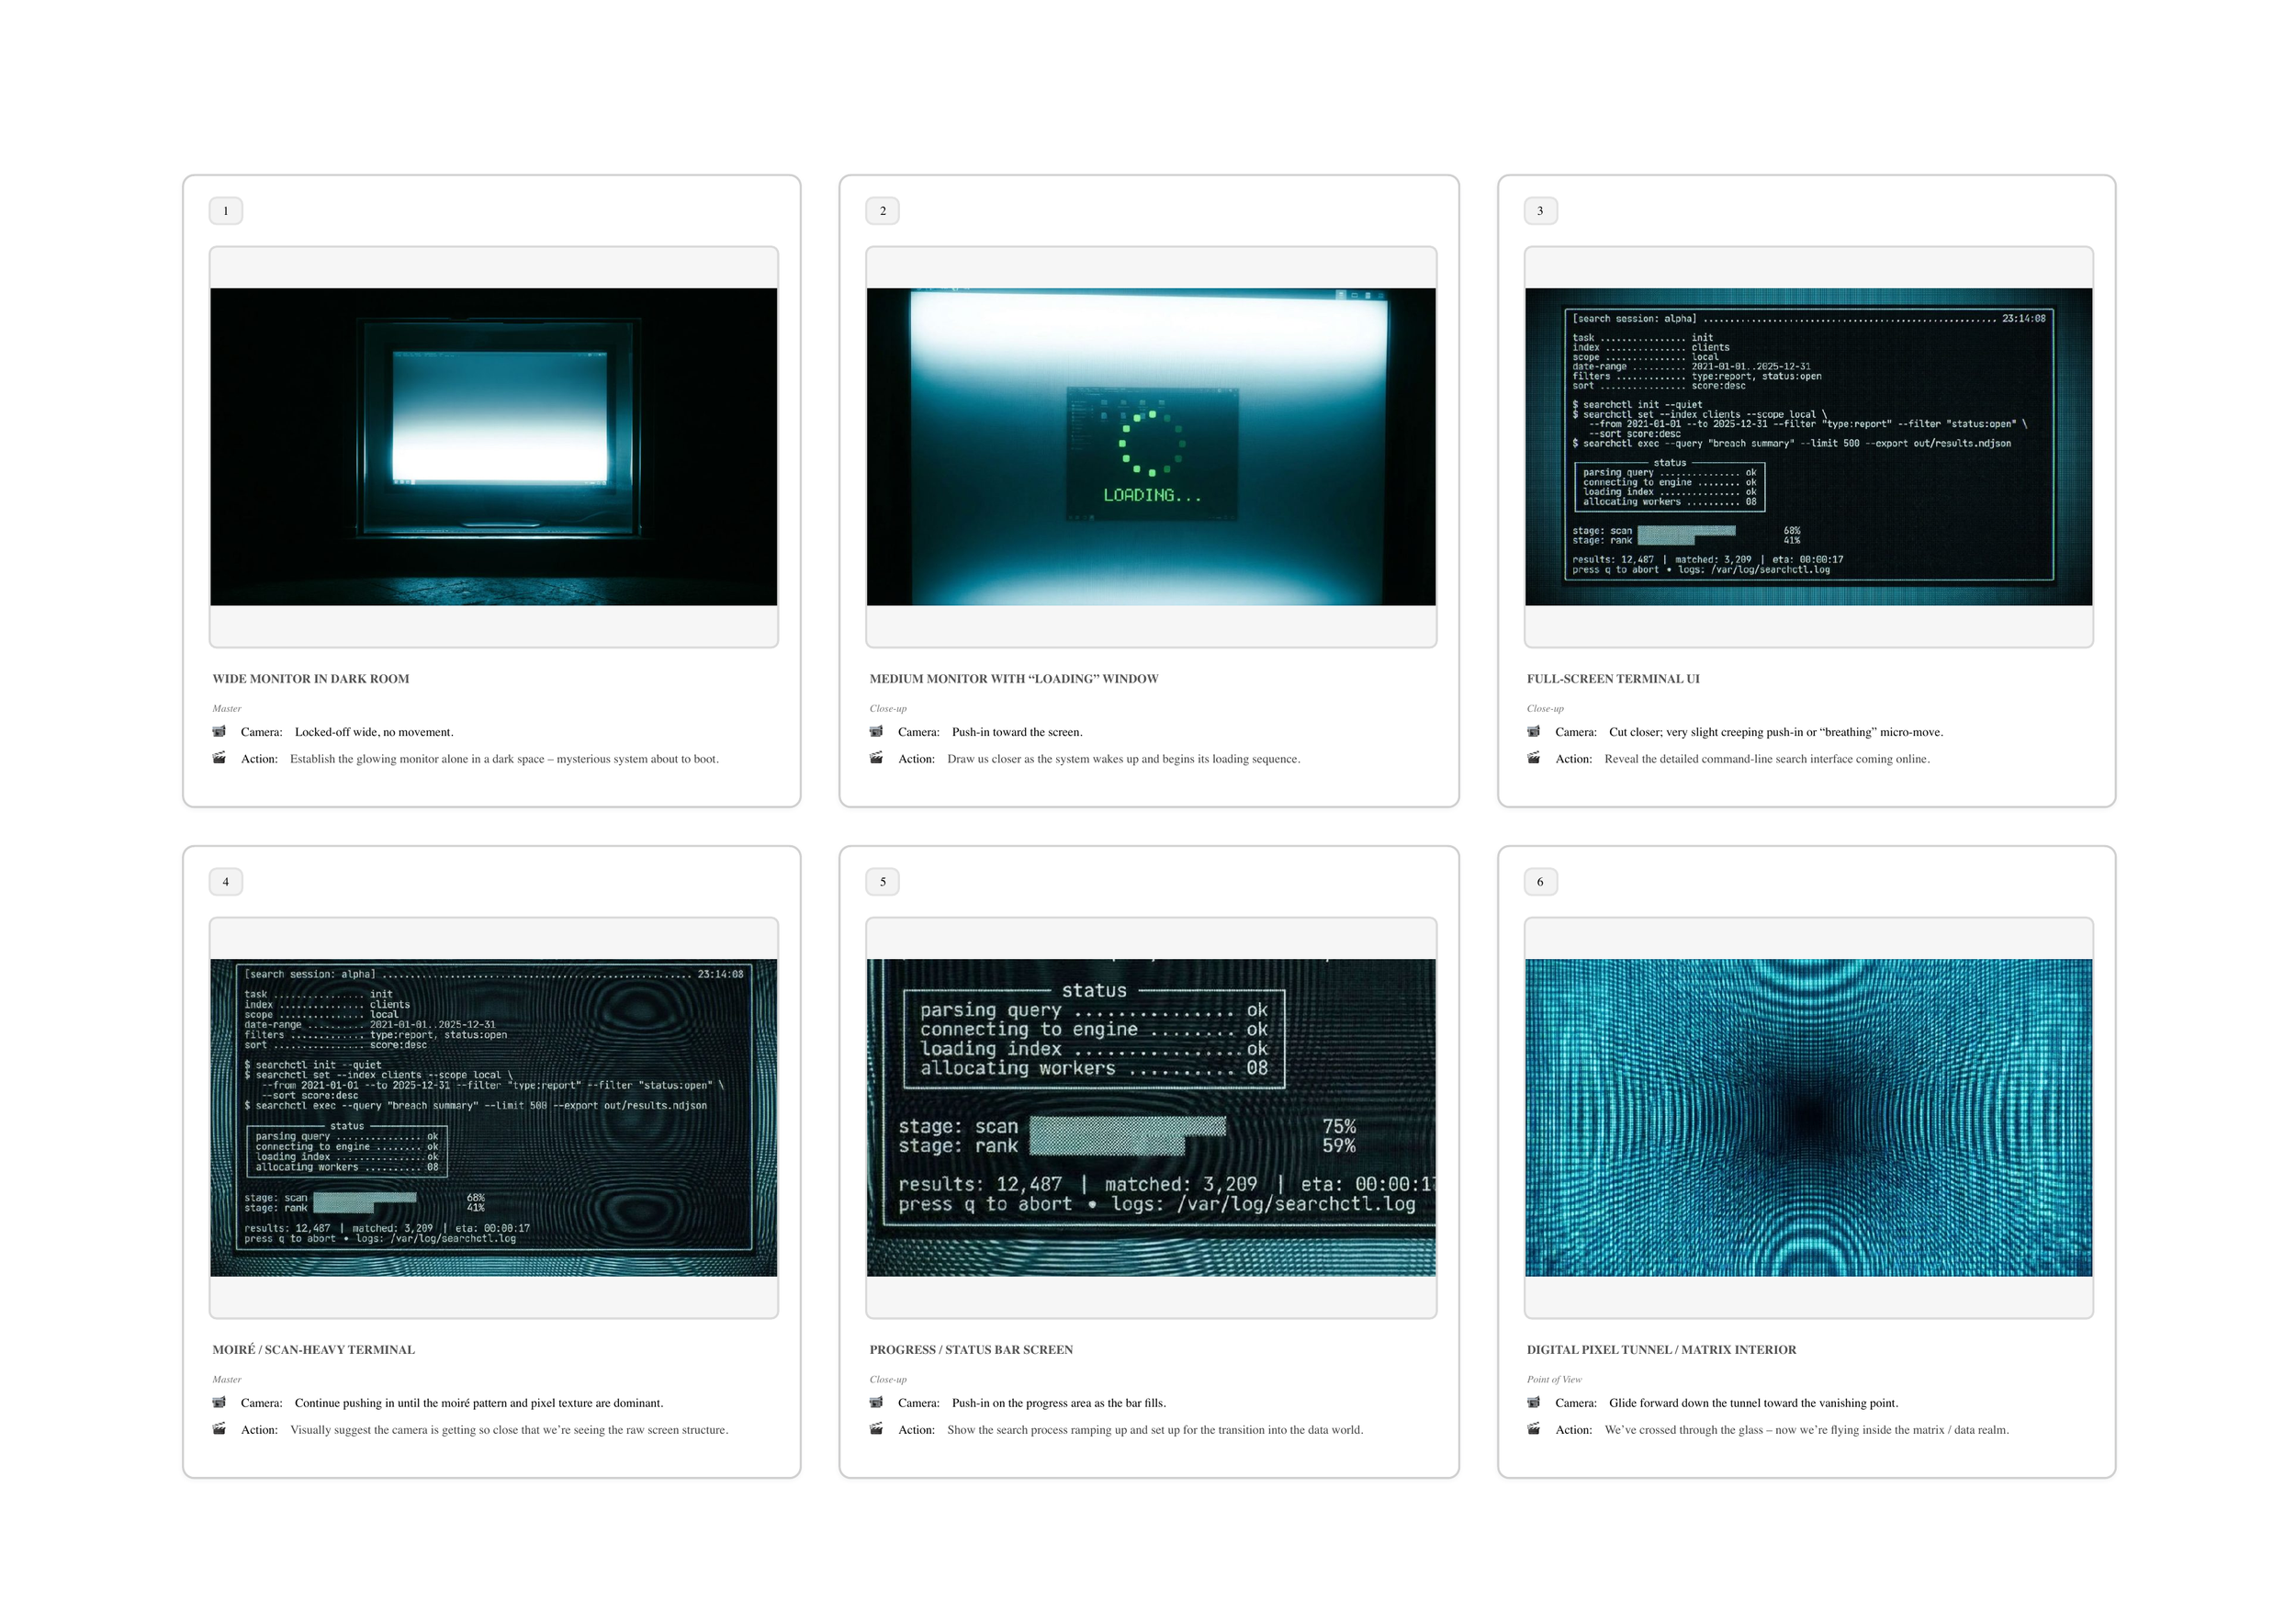Select shot number 2 badge
The width and height of the screenshot is (2296, 1623).
[x=883, y=211]
